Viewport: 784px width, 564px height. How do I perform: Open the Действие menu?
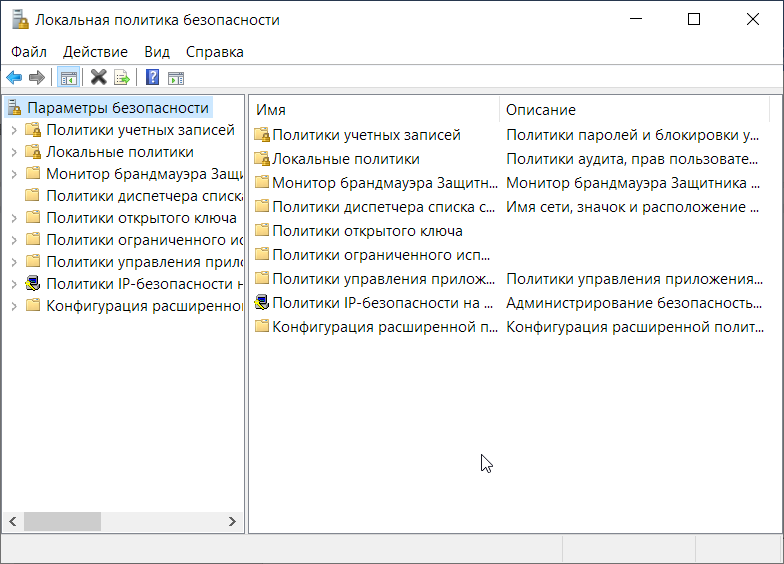coord(95,52)
